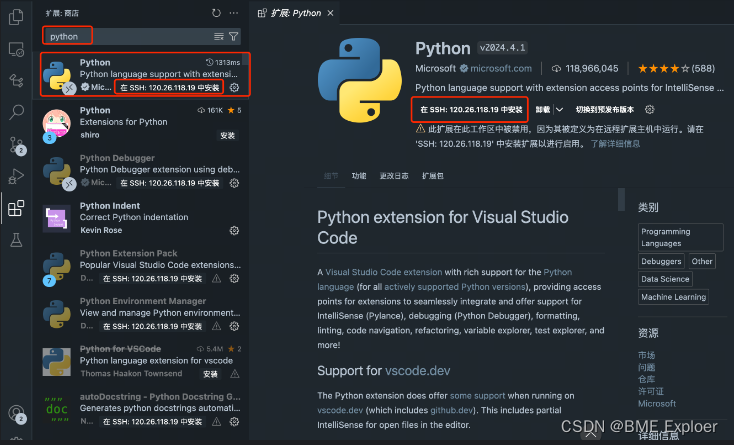Open the Remote Explorer view
Screen dimensions: 734x445
click(x=16, y=49)
